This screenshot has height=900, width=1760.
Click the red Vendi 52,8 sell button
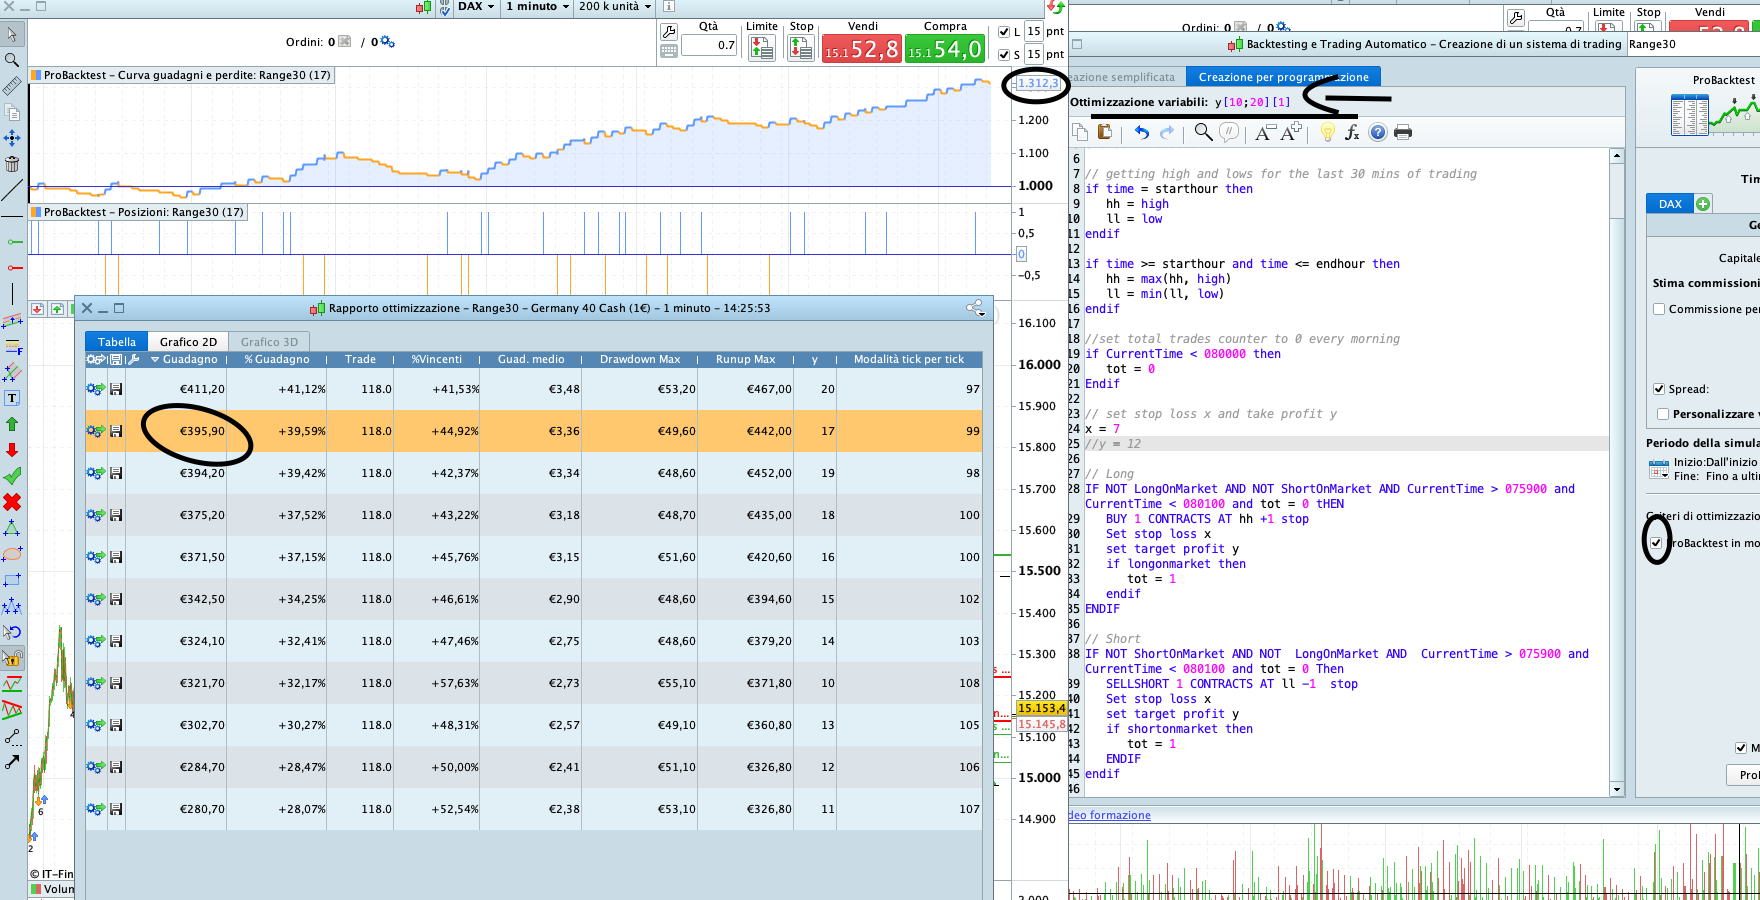tap(861, 49)
